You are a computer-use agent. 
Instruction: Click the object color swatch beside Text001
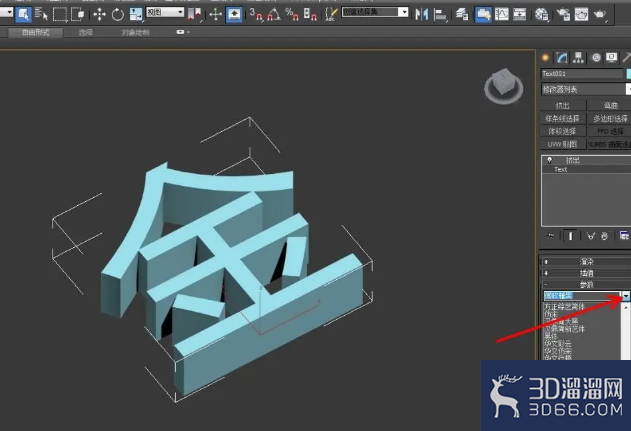[x=629, y=74]
